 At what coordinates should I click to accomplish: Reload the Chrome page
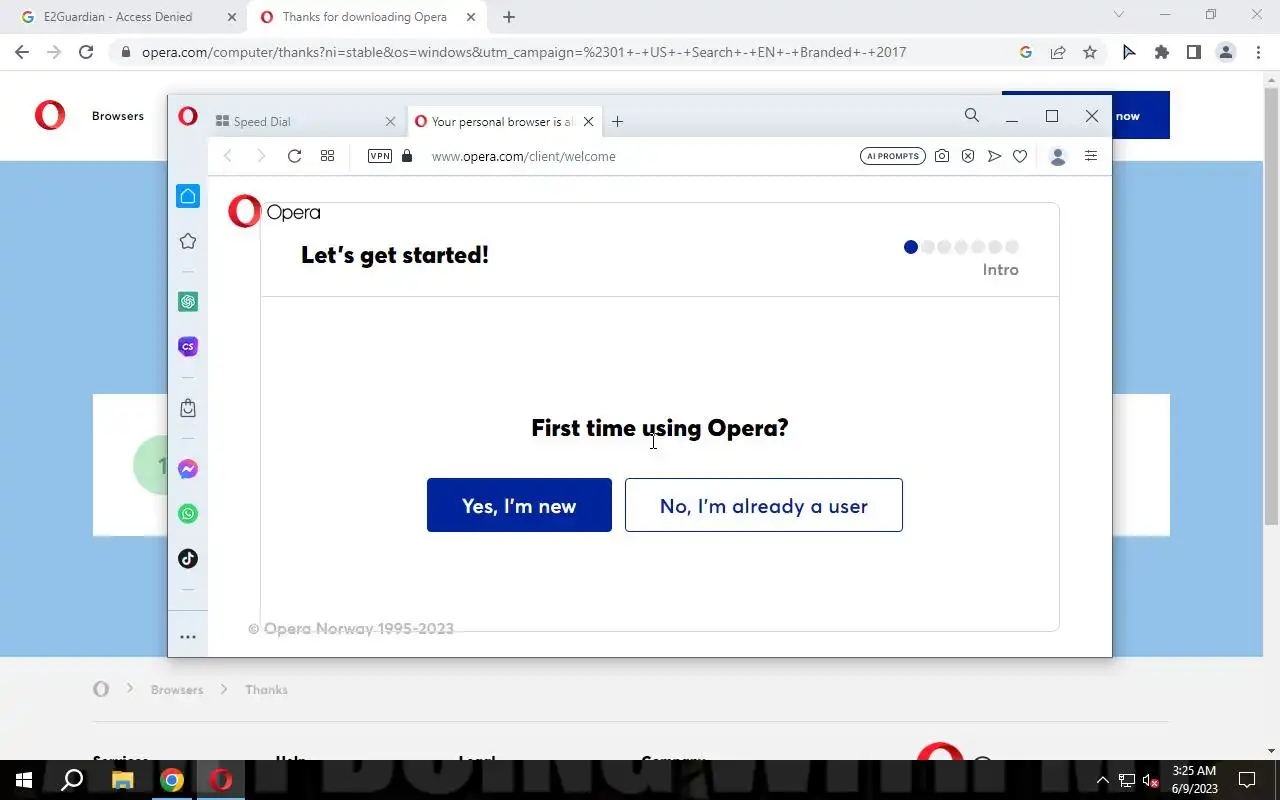coord(86,52)
